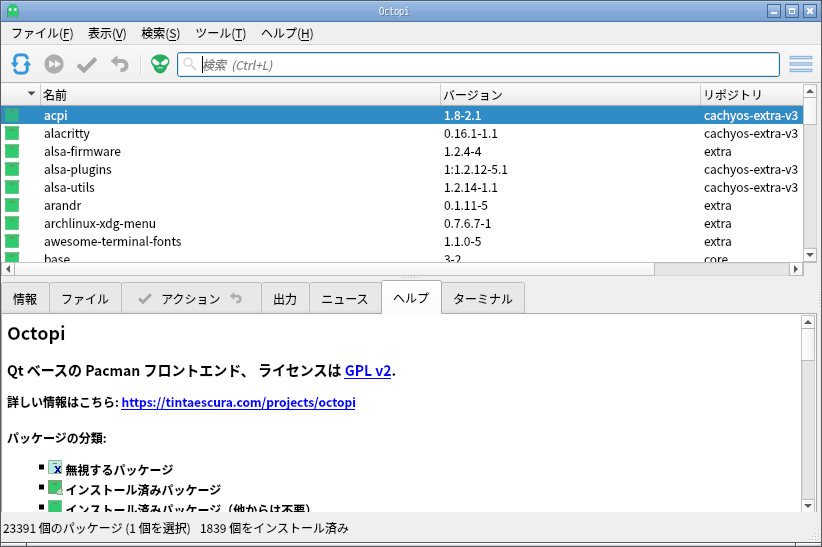Select the ヘルプ tab
Viewport: 822px width, 547px height.
coord(412,297)
